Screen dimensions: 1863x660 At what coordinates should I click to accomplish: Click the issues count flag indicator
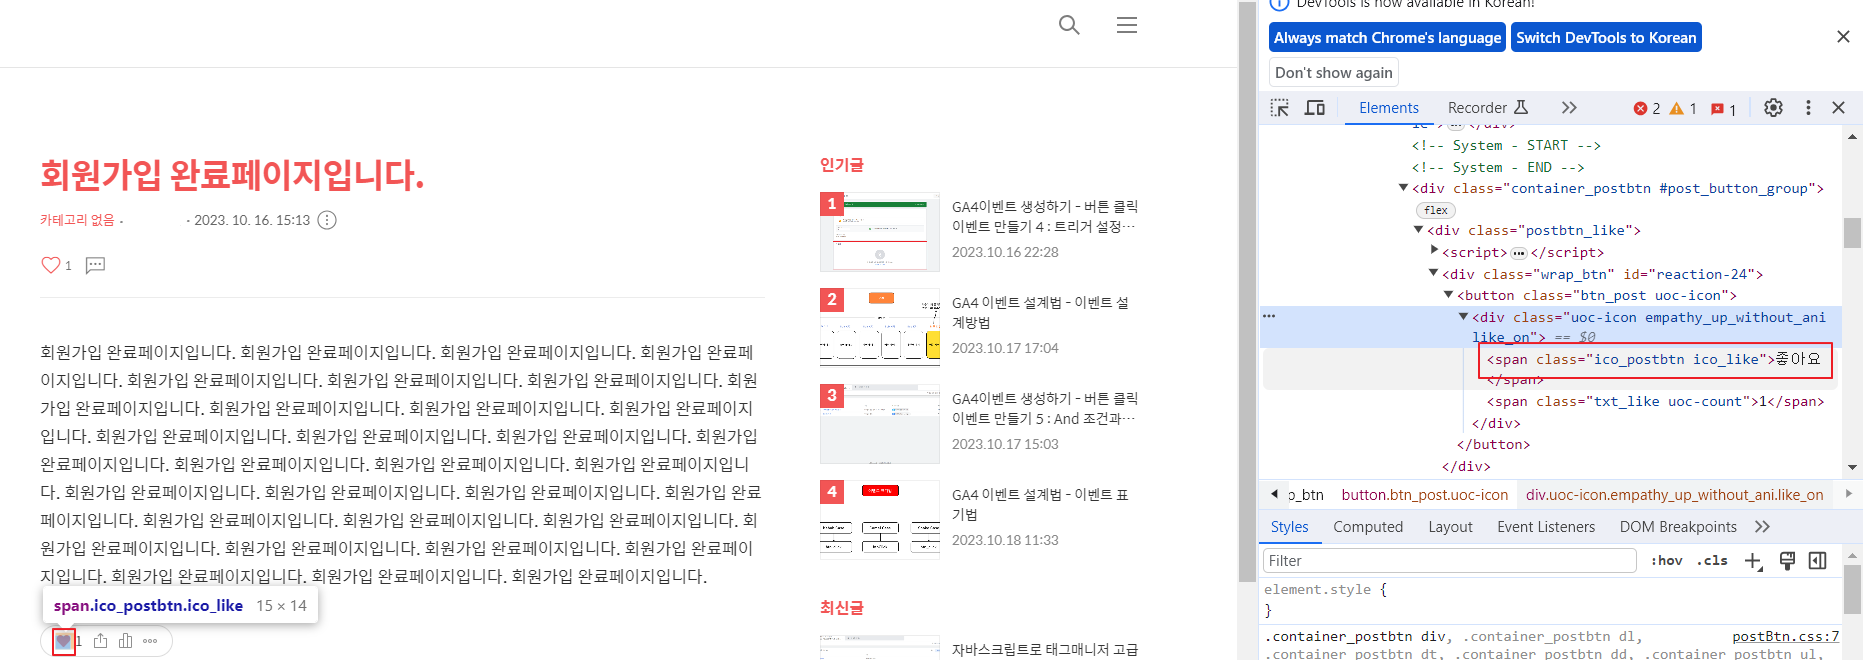[x=1723, y=109]
